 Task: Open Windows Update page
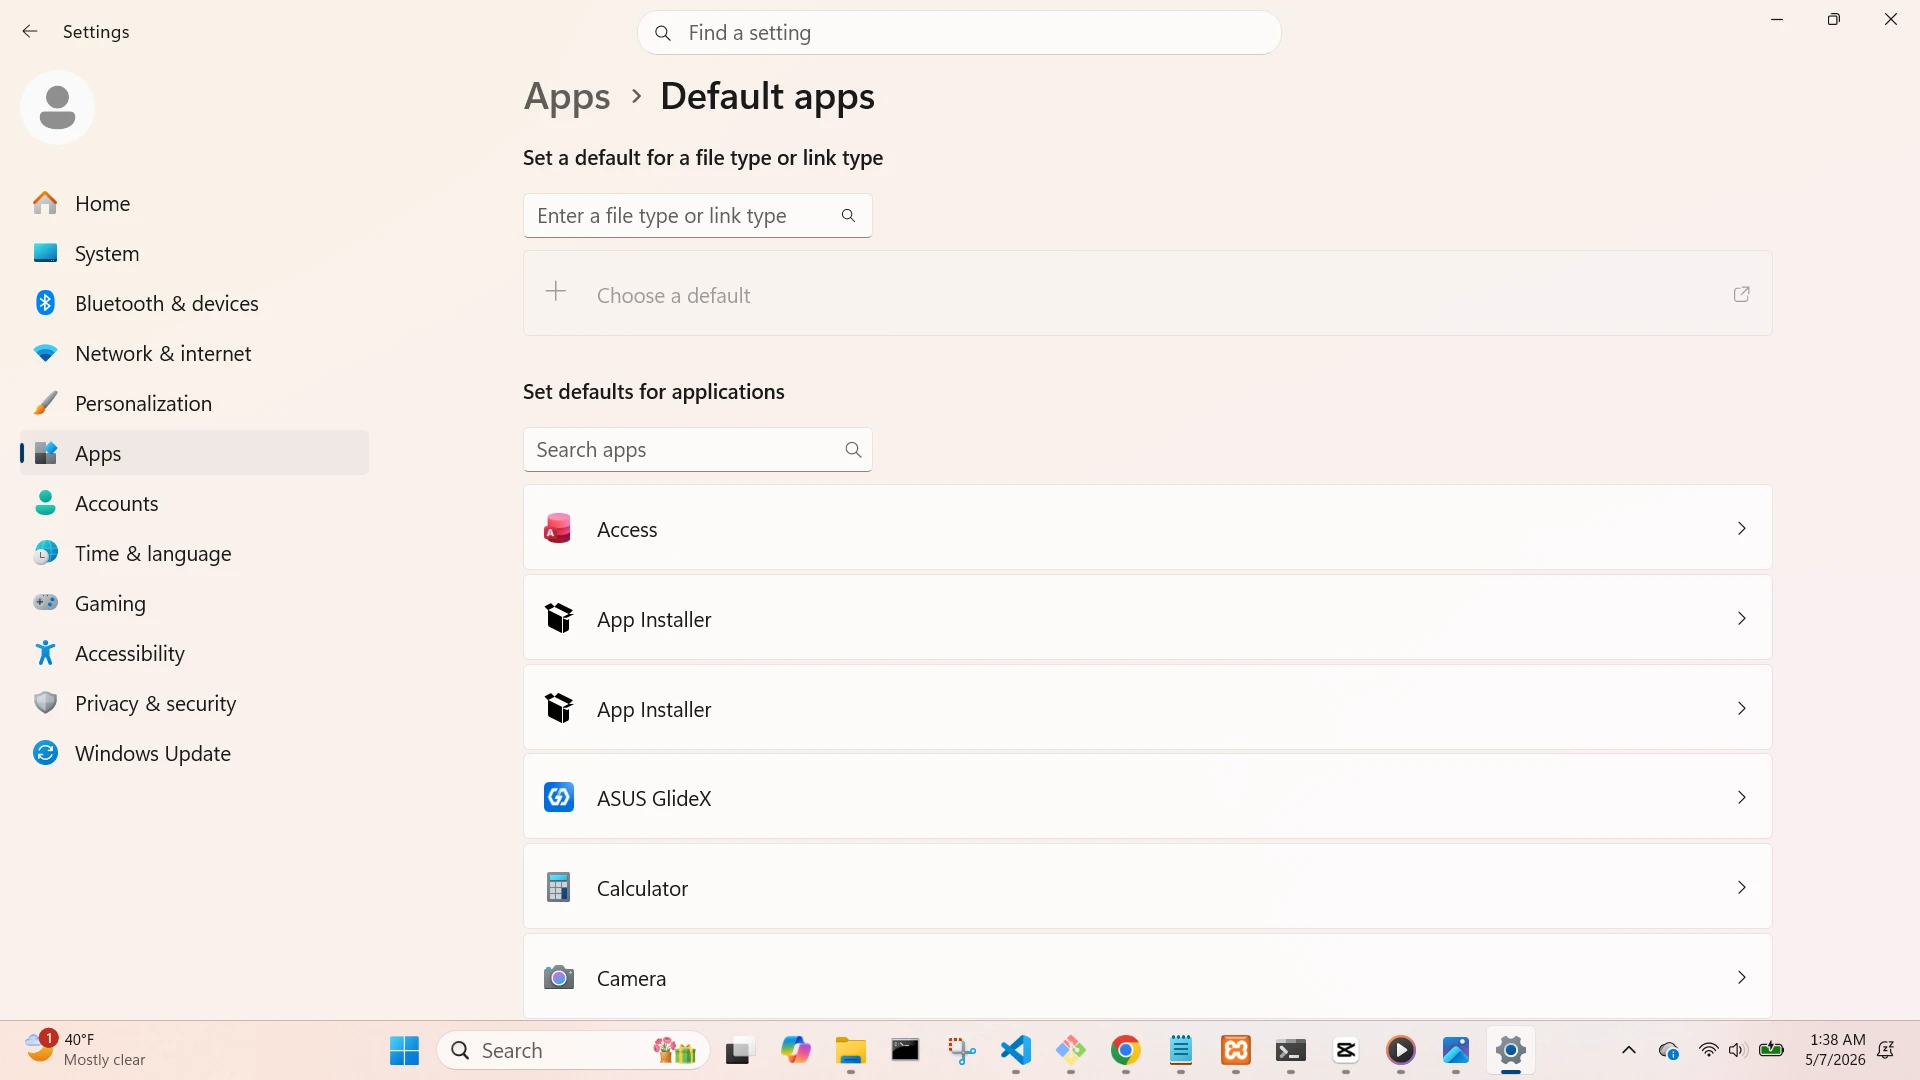194,753
